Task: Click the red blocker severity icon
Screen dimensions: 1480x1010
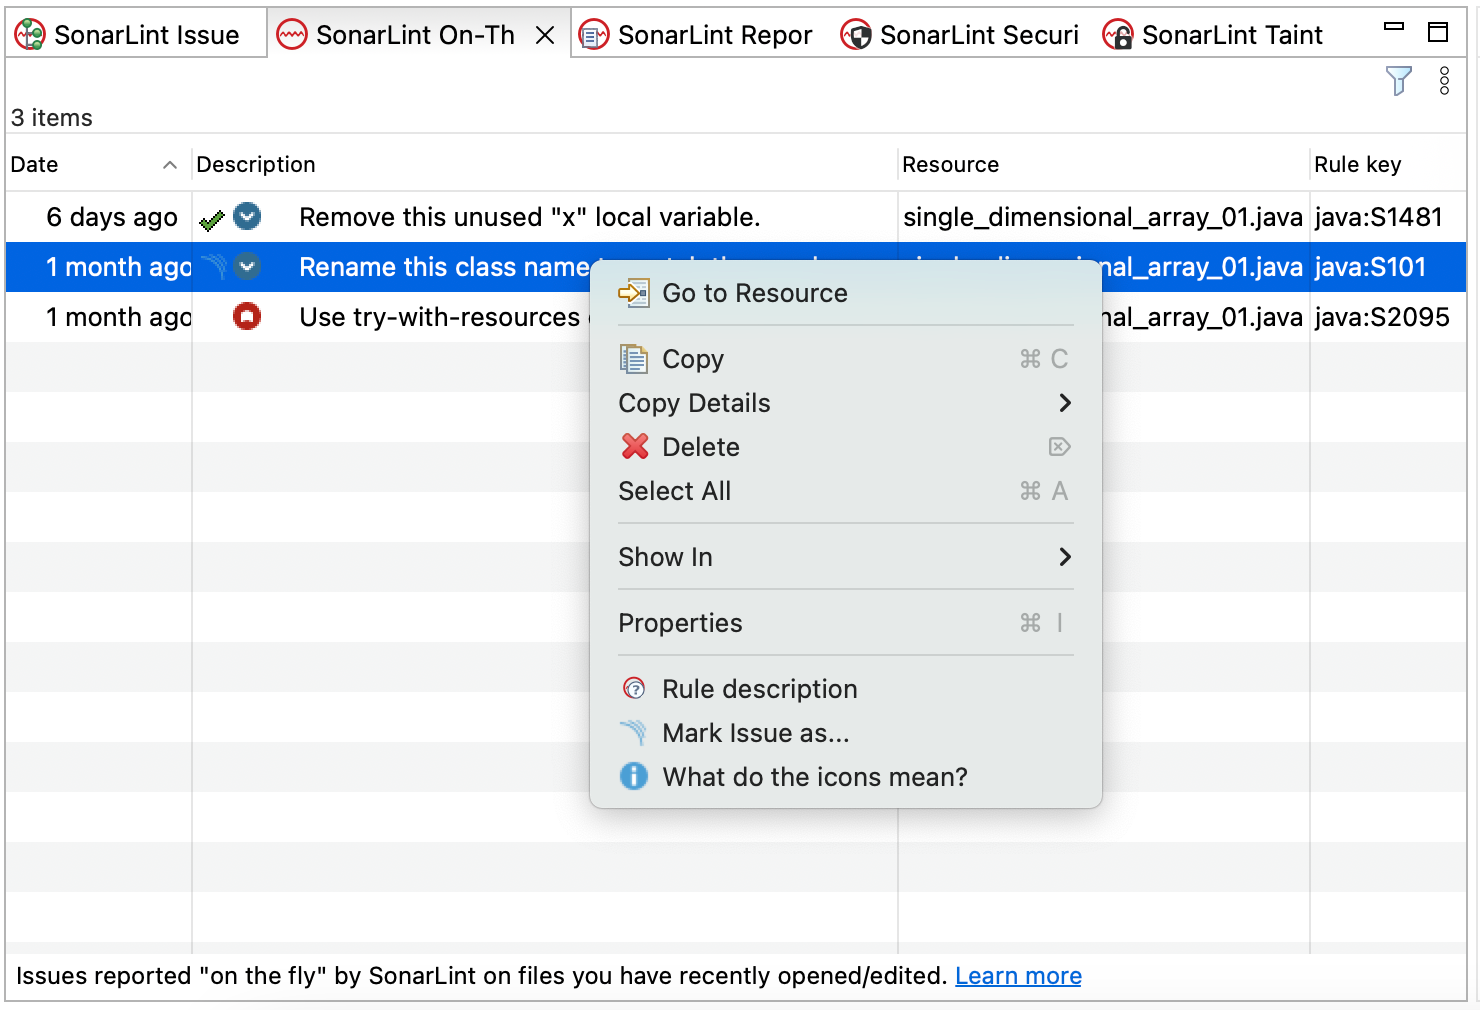Action: [x=247, y=316]
